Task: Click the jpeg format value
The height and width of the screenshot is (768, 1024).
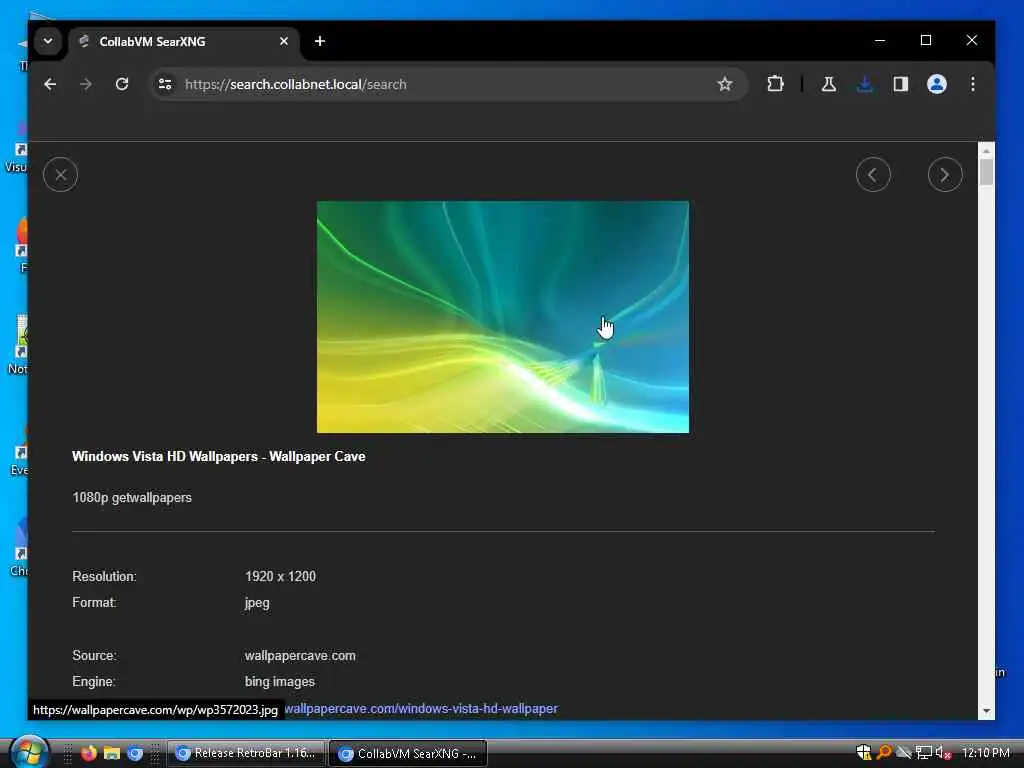Action: click(257, 603)
